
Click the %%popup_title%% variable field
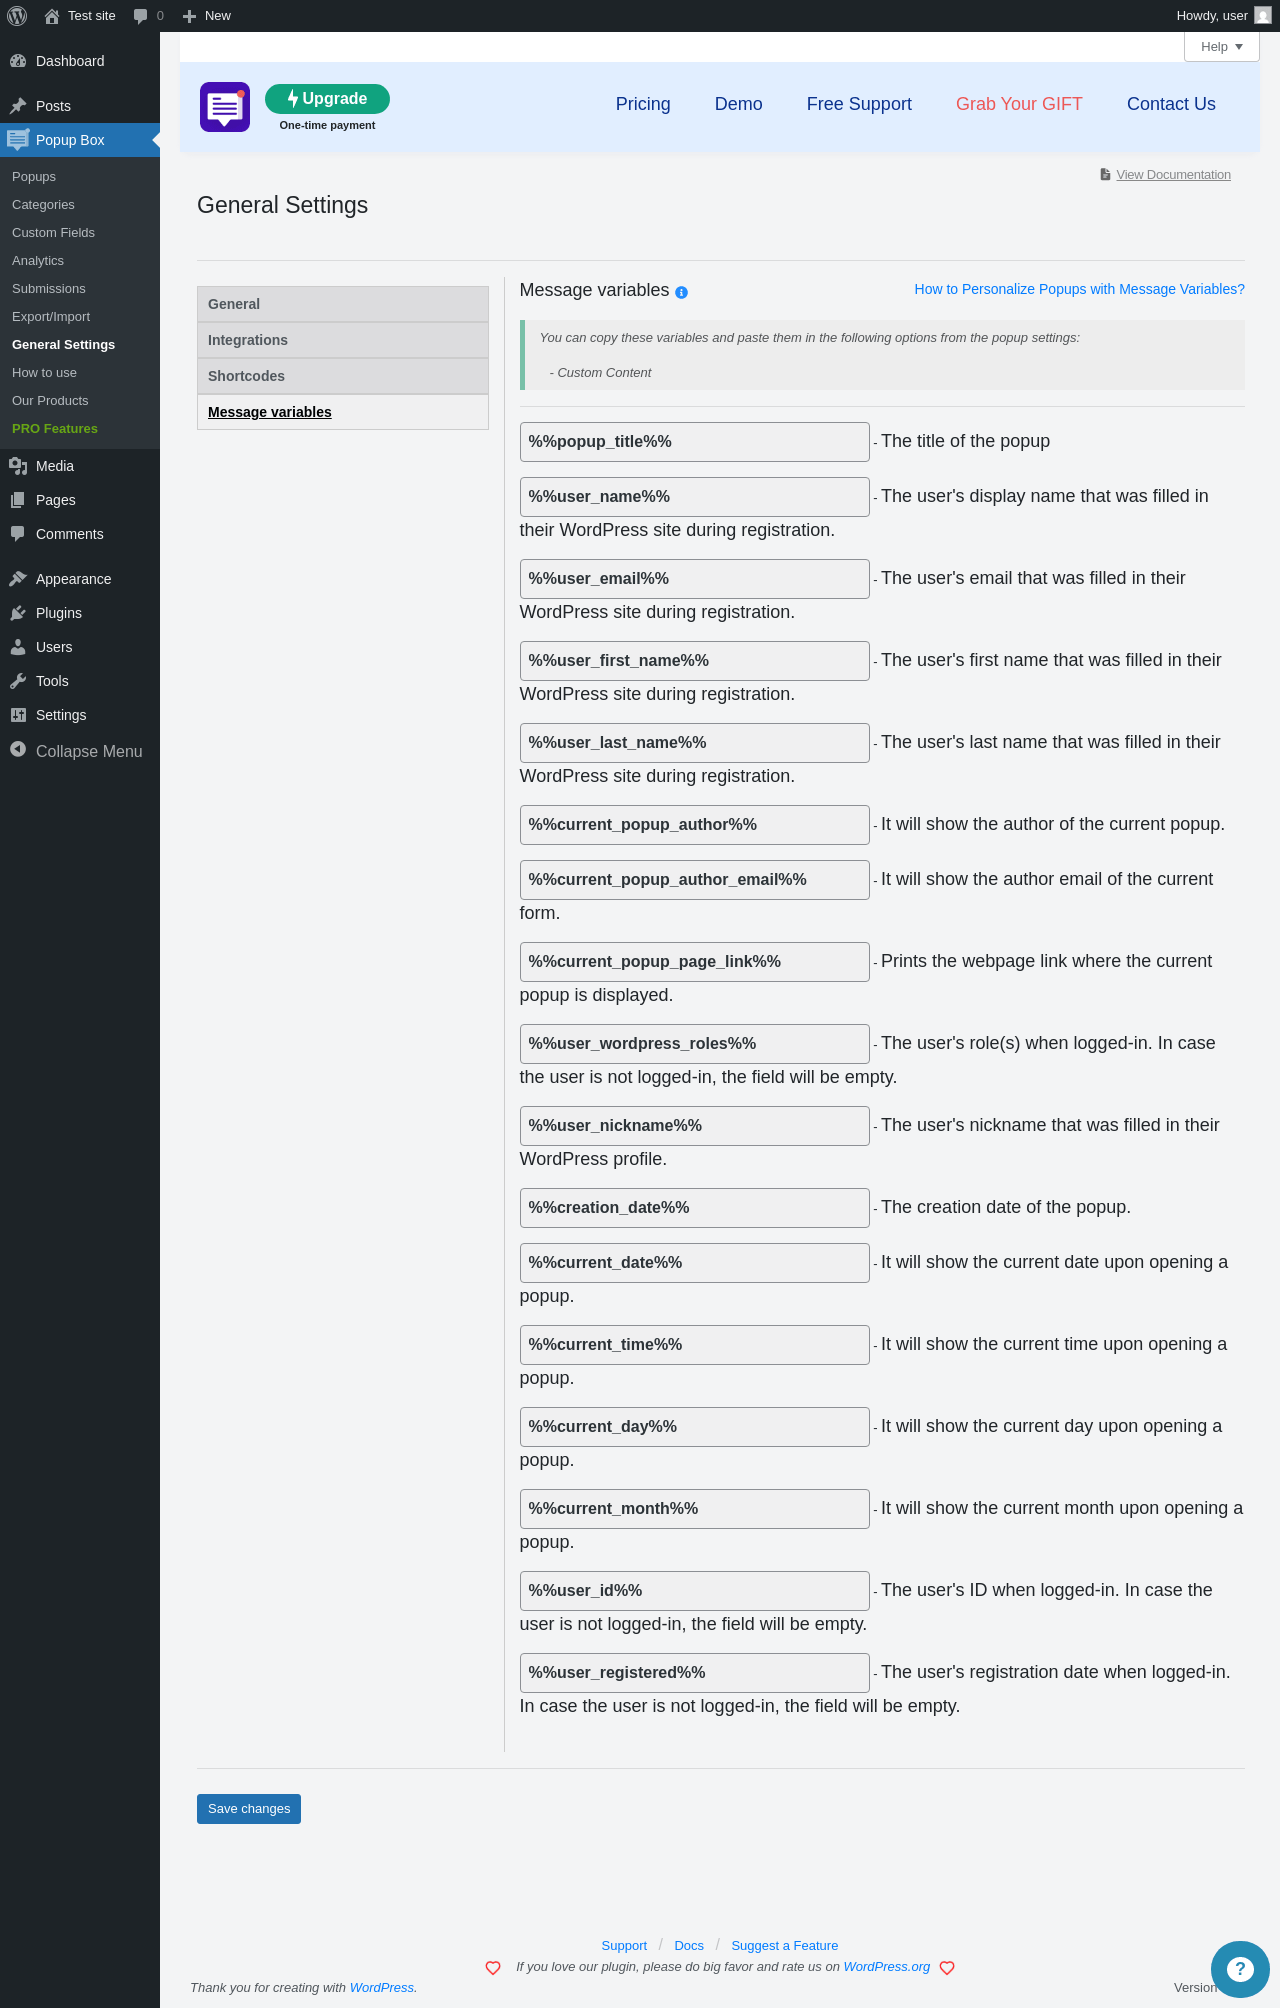694,442
